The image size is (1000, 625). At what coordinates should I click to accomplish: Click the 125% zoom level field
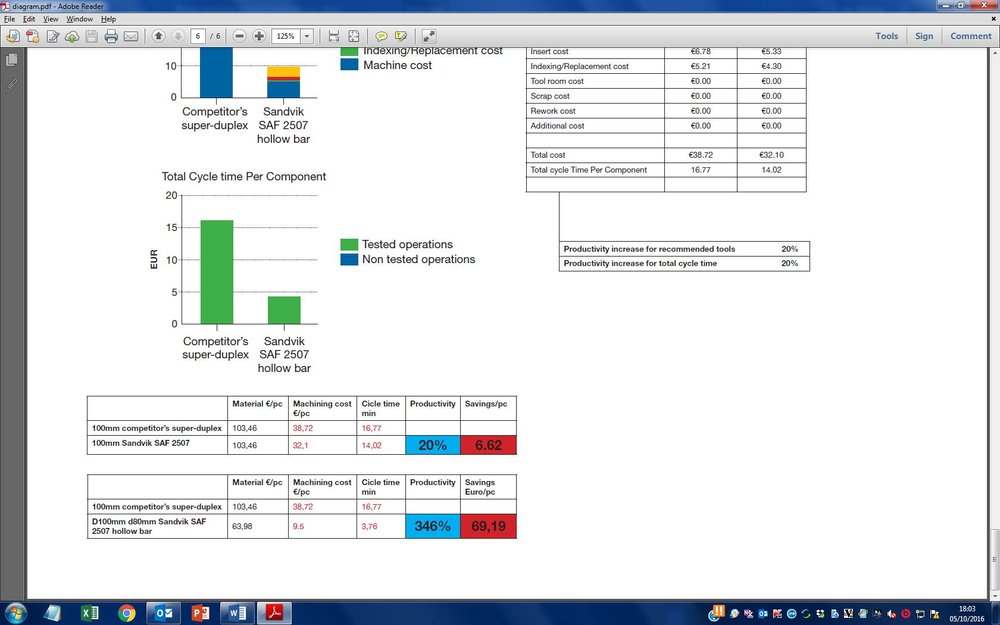pyautogui.click(x=286, y=36)
